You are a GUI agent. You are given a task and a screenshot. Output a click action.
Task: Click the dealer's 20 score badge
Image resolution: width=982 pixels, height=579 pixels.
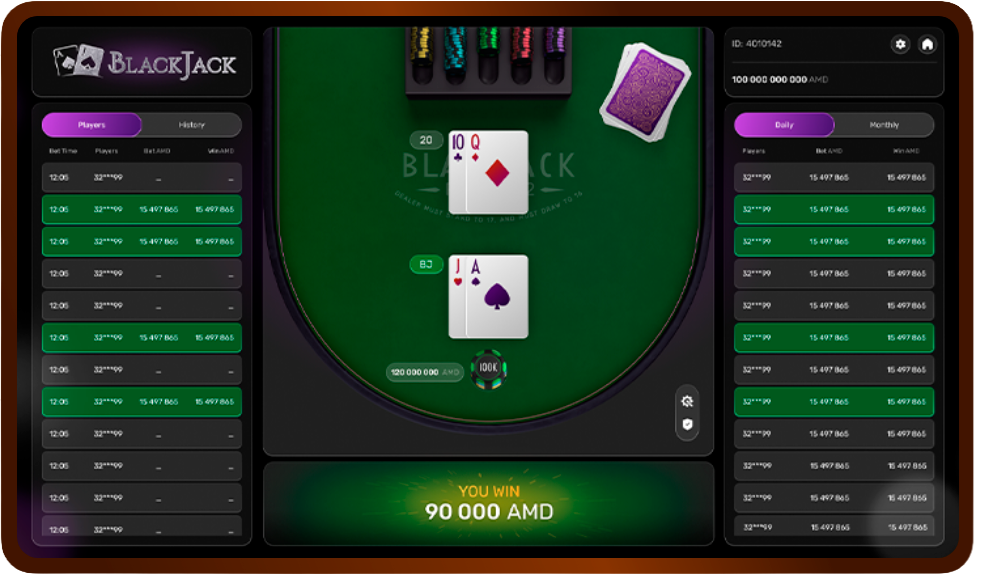426,140
